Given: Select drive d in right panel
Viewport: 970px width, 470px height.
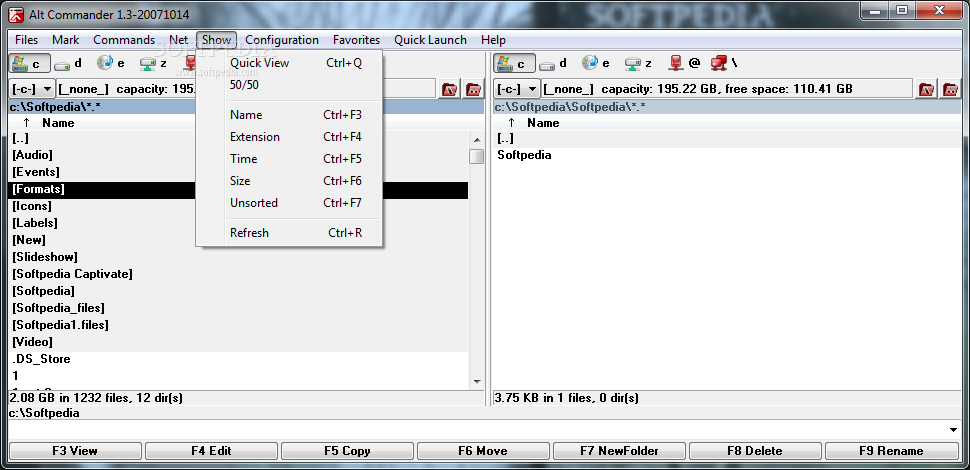Looking at the screenshot, I should (x=553, y=63).
